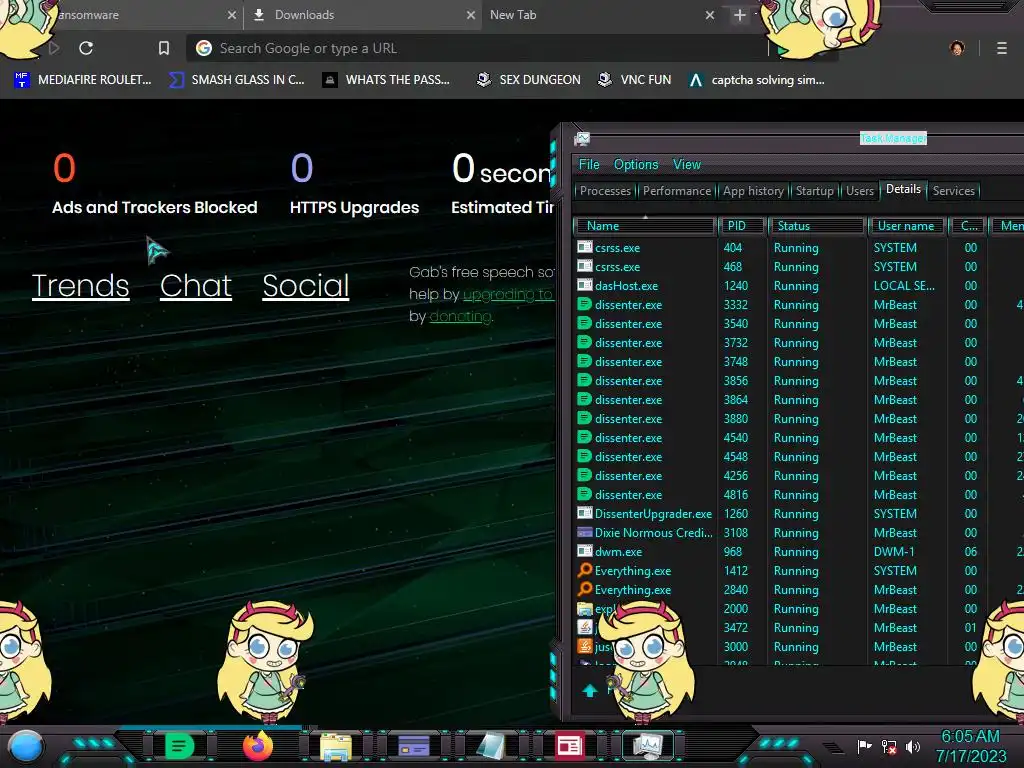
Task: Open the network status tray icon
Action: pos(889,746)
